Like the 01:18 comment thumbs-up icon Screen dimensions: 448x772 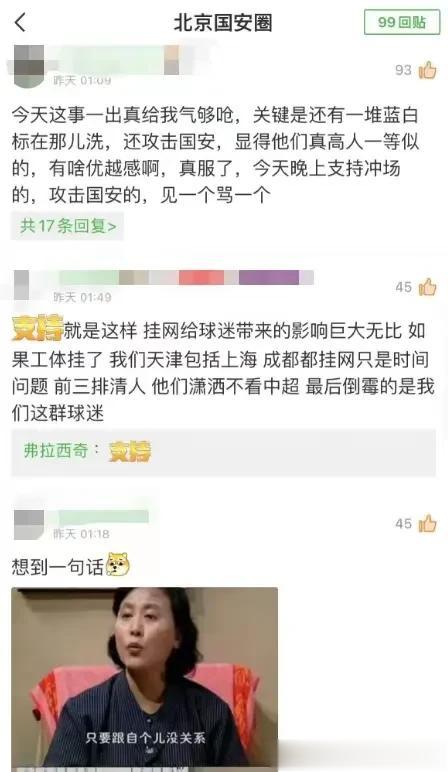(x=427, y=523)
